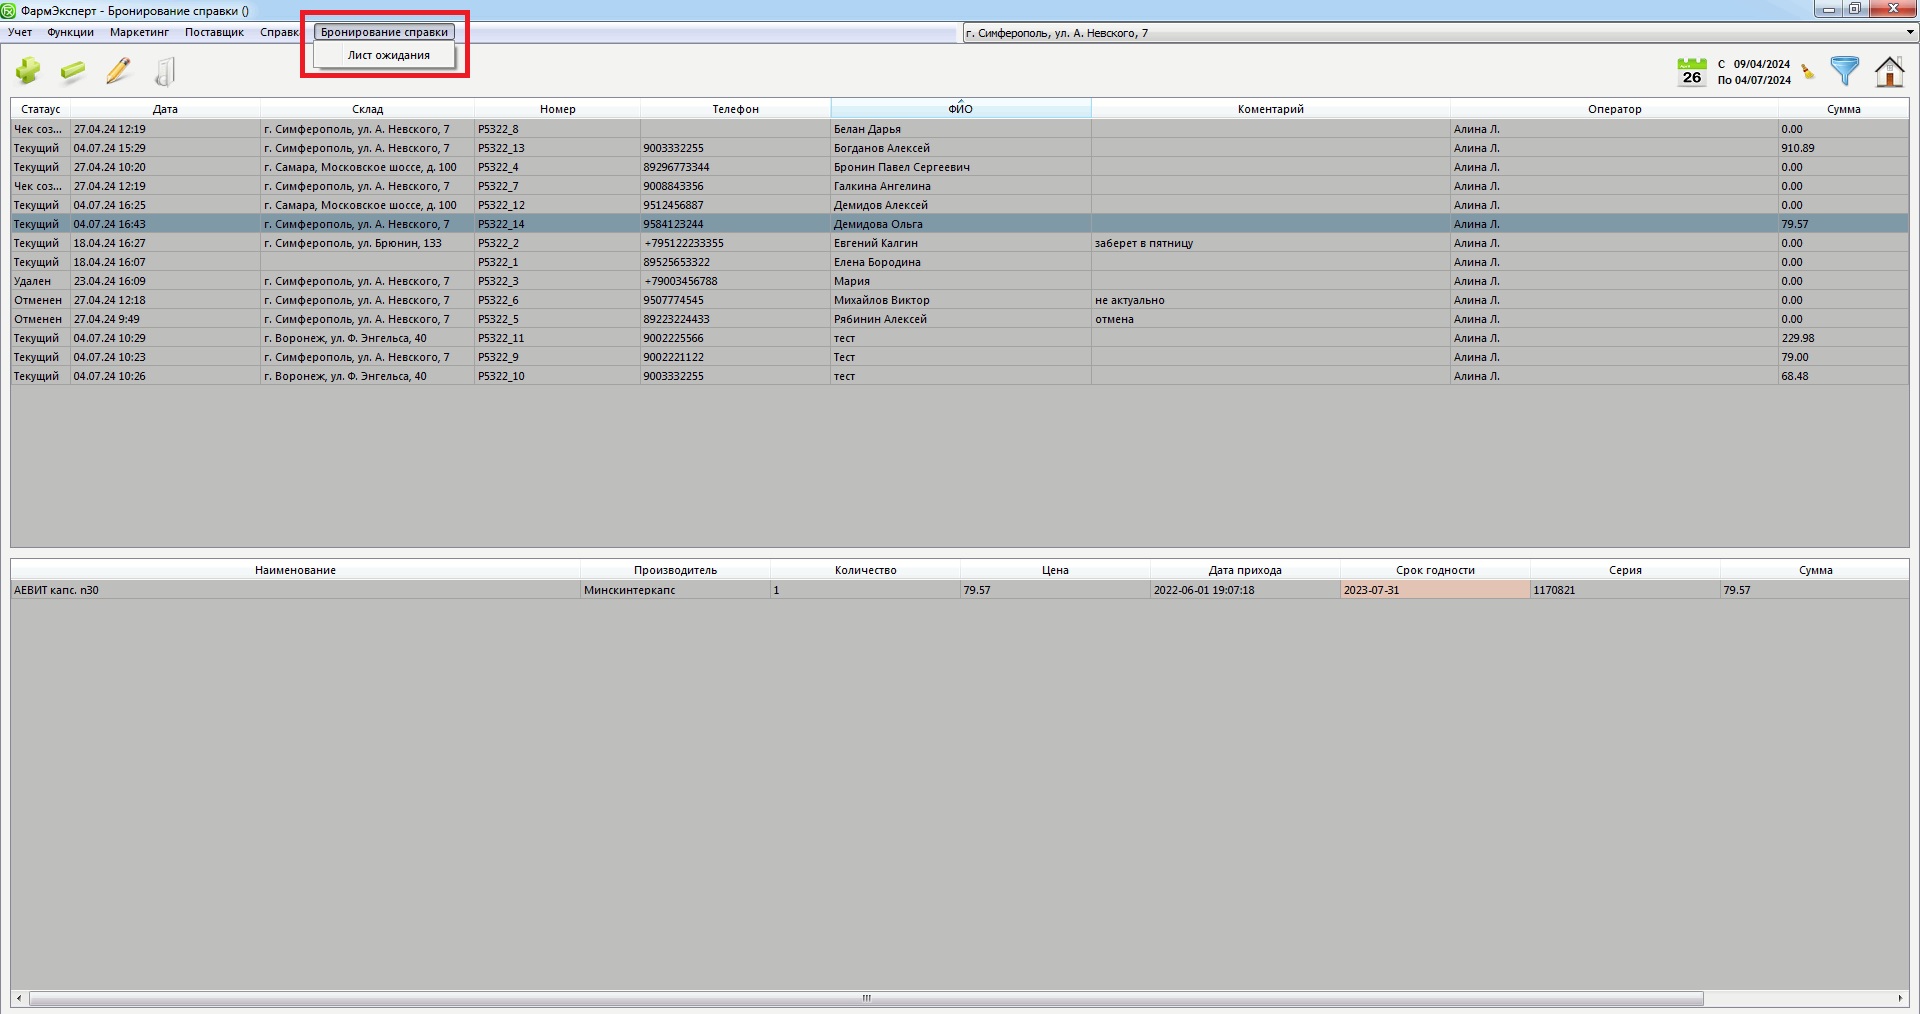The image size is (1920, 1014).
Task: Click the green plus add booking icon
Action: 28,71
